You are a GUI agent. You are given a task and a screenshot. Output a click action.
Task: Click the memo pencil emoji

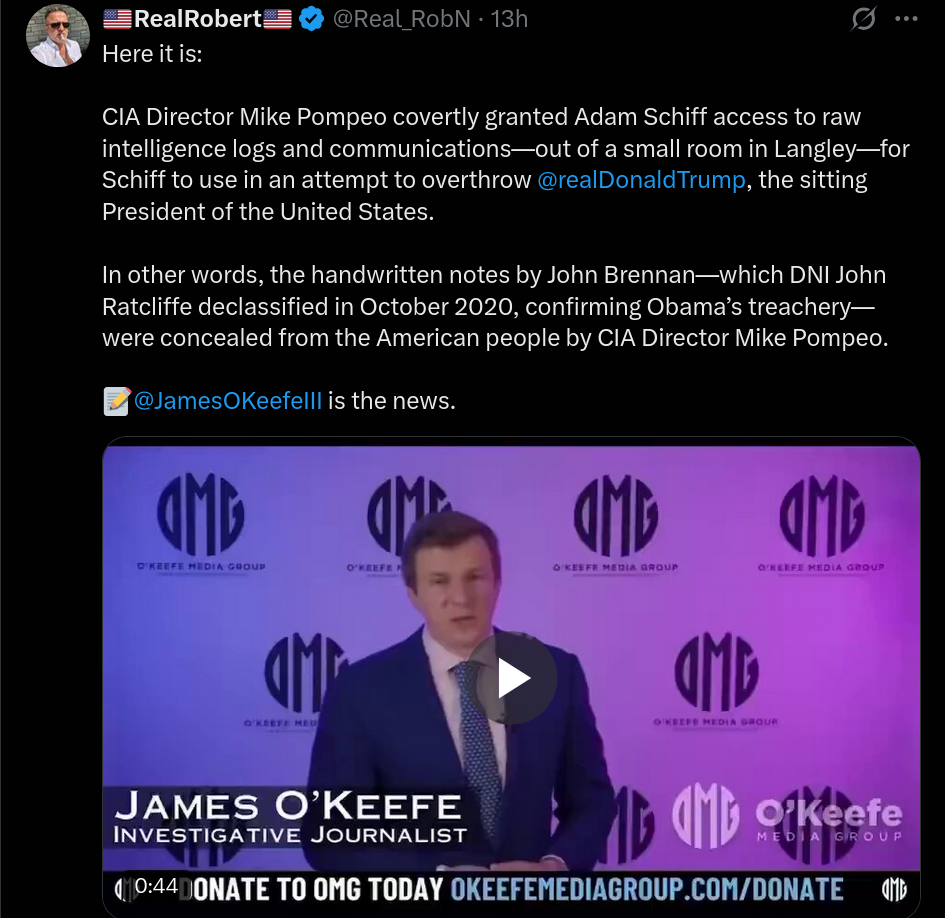(x=117, y=401)
